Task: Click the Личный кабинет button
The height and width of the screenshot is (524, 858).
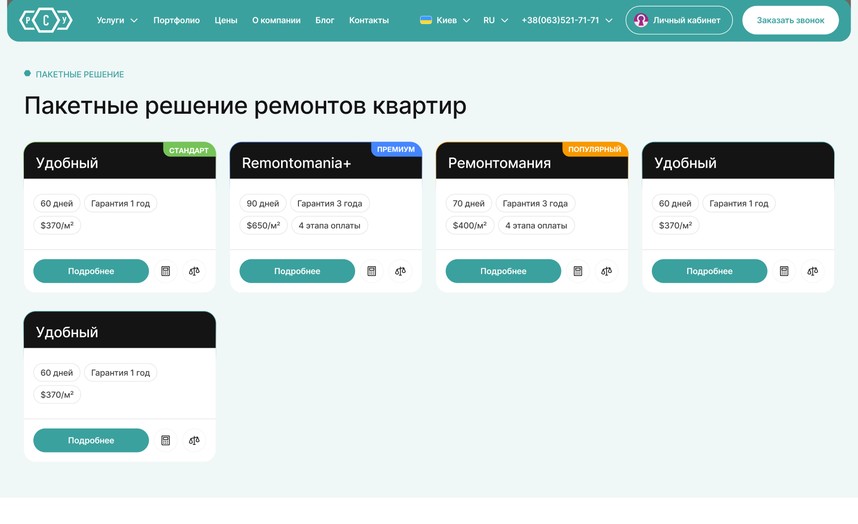Action: pos(679,20)
